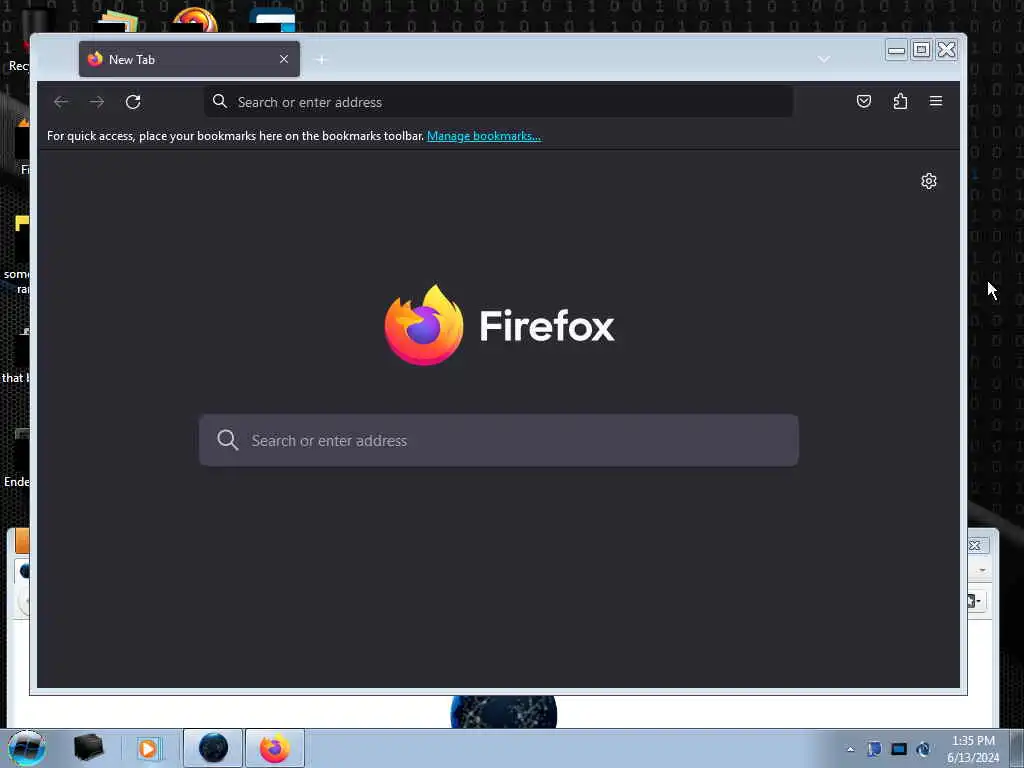
Task: Expand the list all tabs chevron
Action: click(824, 59)
